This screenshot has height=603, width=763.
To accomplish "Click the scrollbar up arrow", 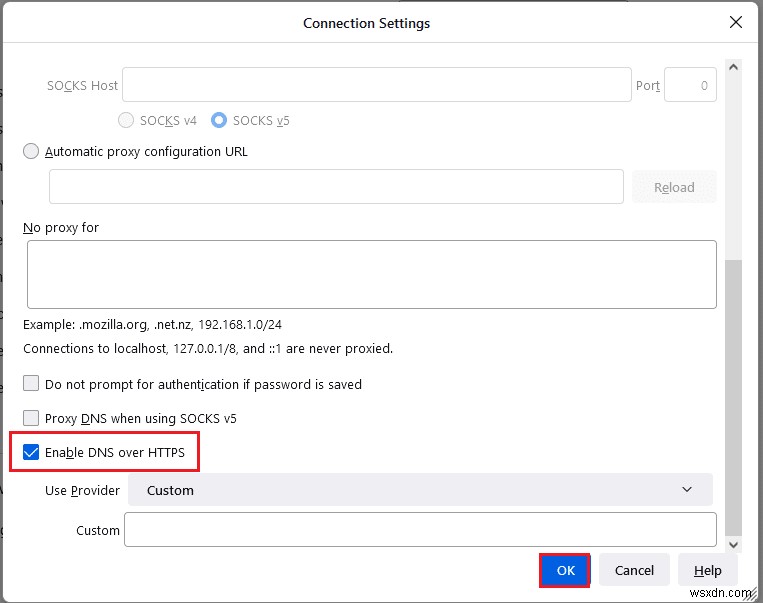I will click(733, 67).
